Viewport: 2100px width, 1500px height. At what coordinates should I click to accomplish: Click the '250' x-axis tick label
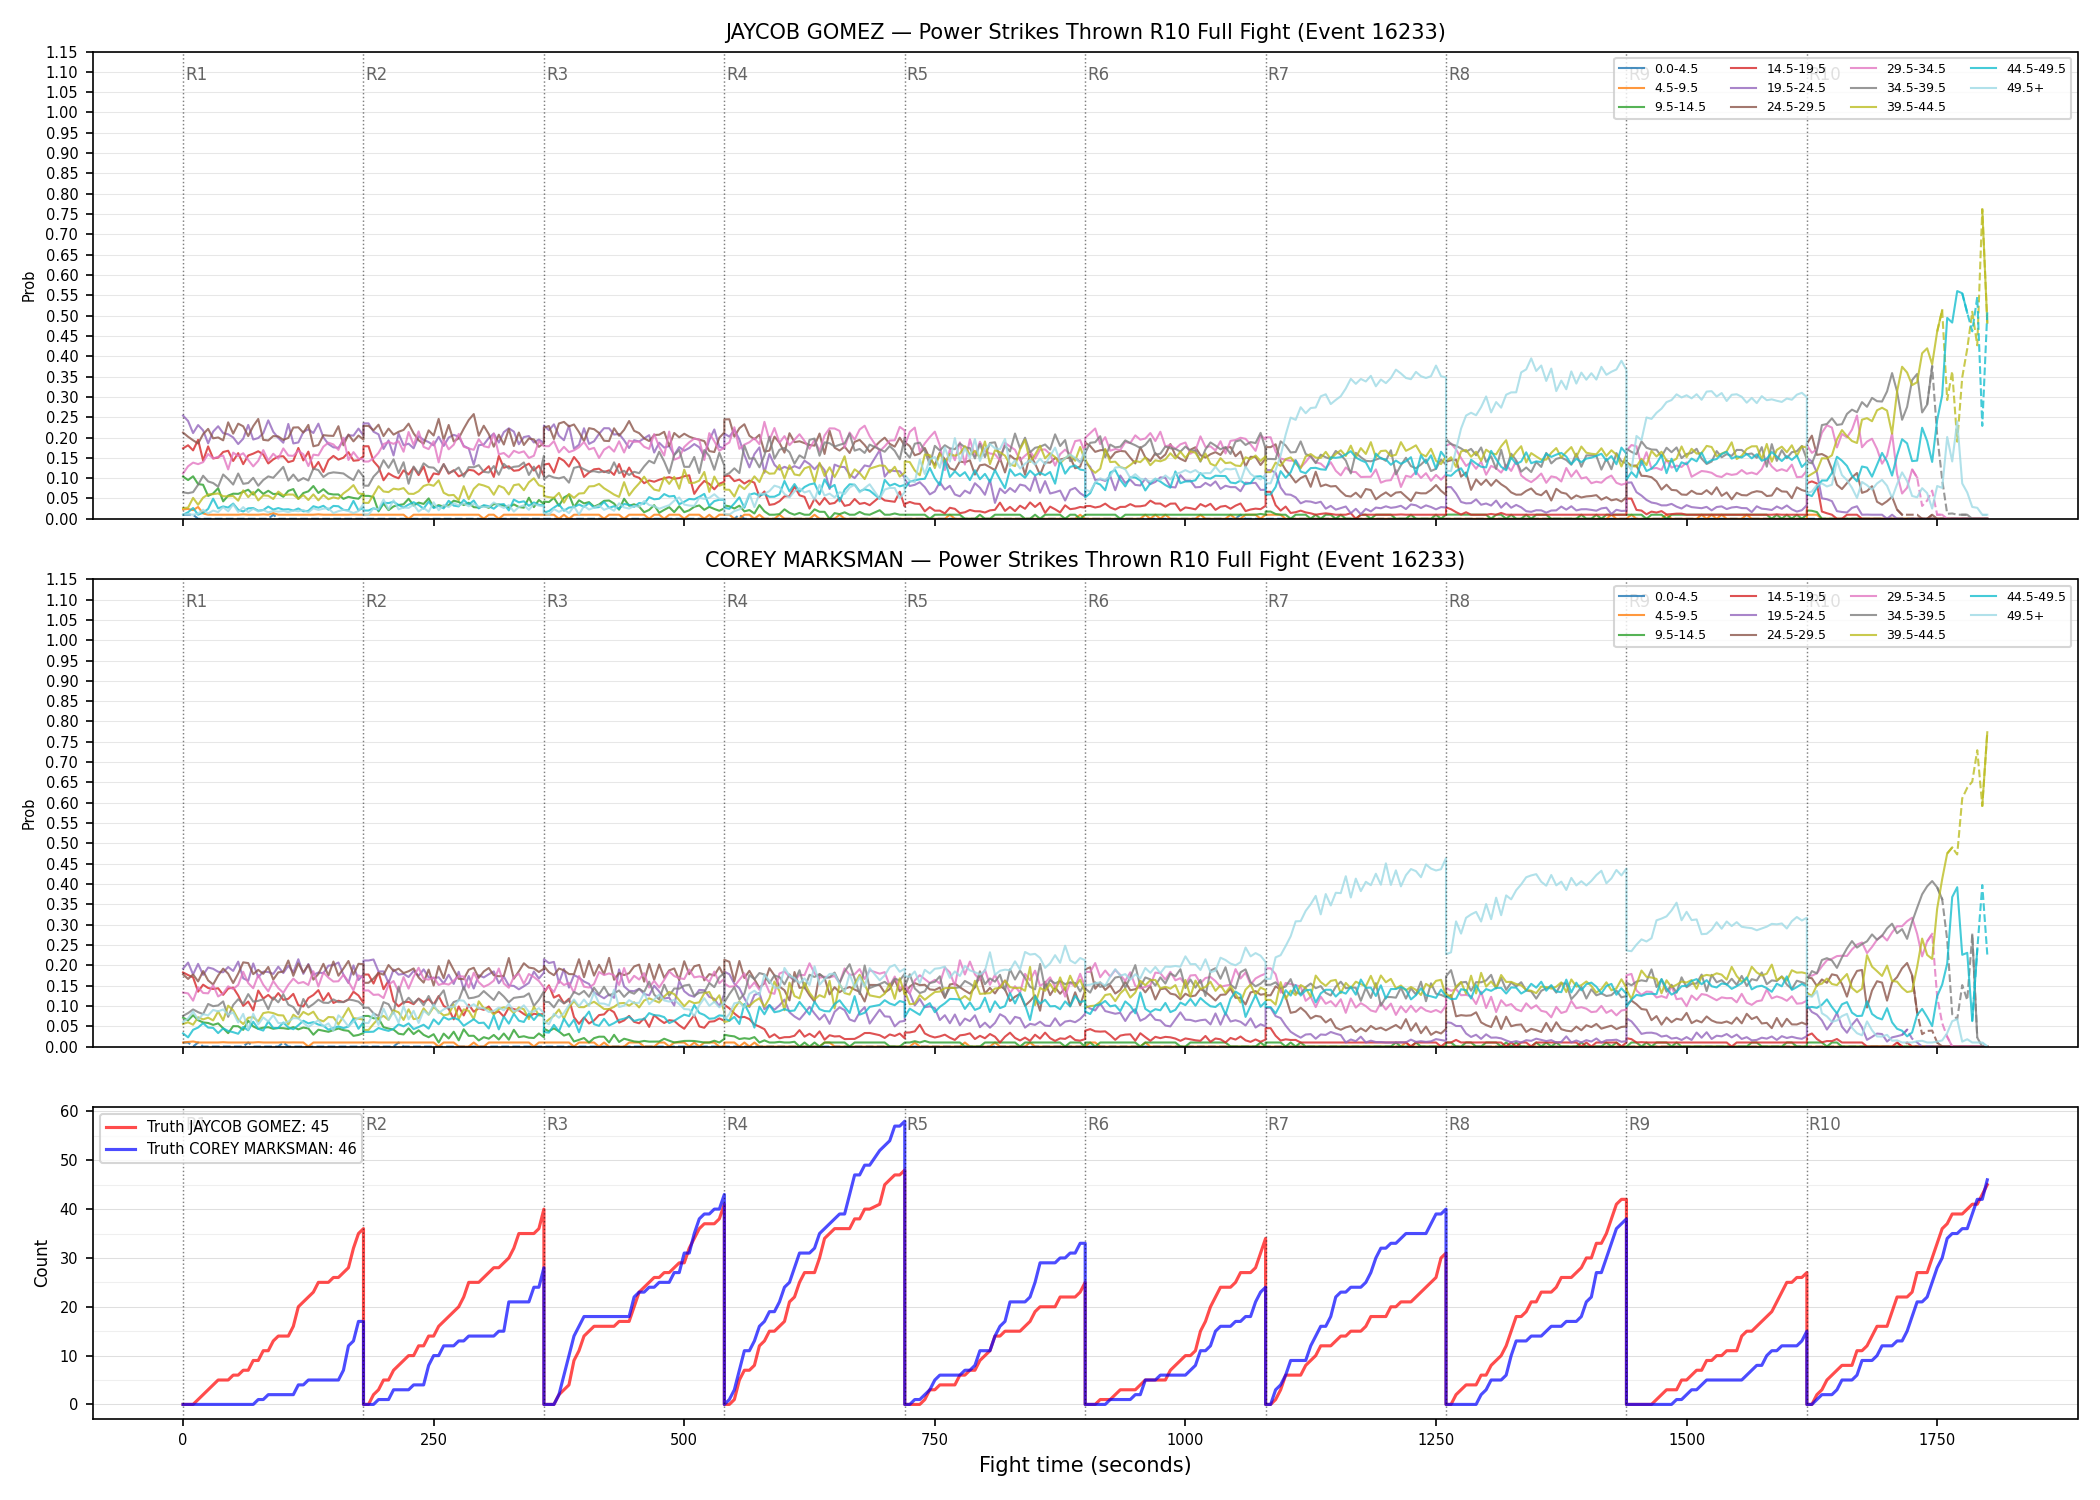point(433,1440)
